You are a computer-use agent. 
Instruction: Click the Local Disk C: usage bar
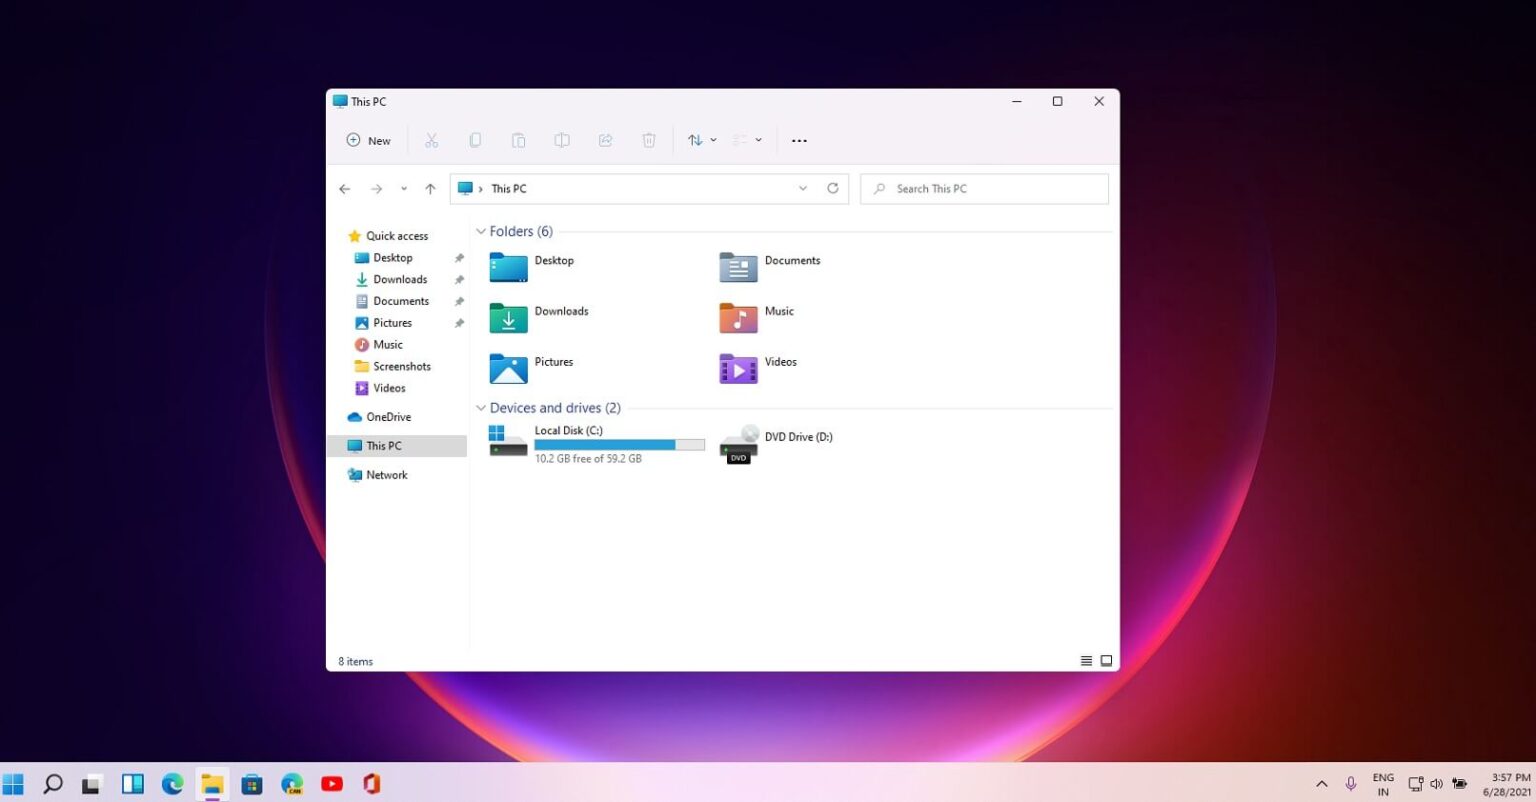click(619, 444)
